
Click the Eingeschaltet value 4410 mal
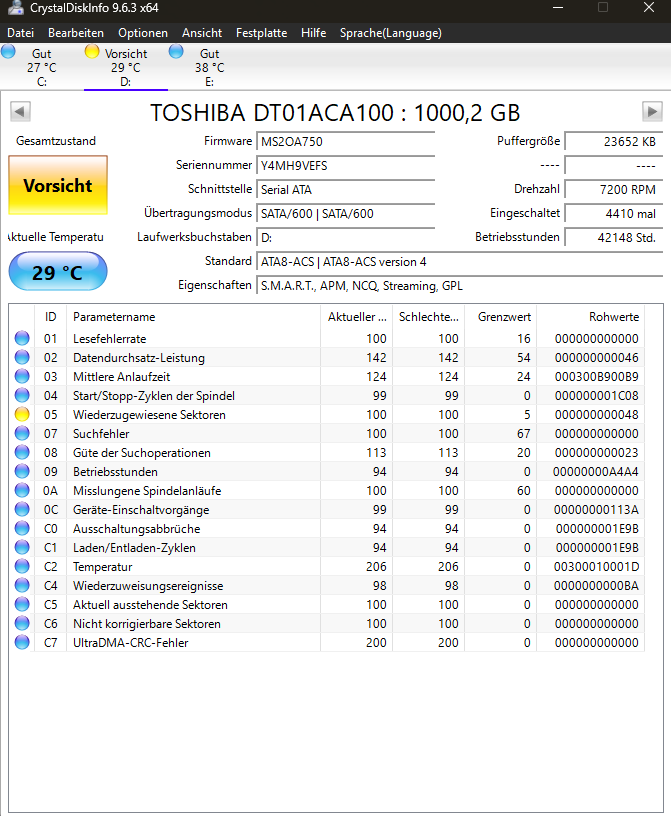click(x=614, y=213)
